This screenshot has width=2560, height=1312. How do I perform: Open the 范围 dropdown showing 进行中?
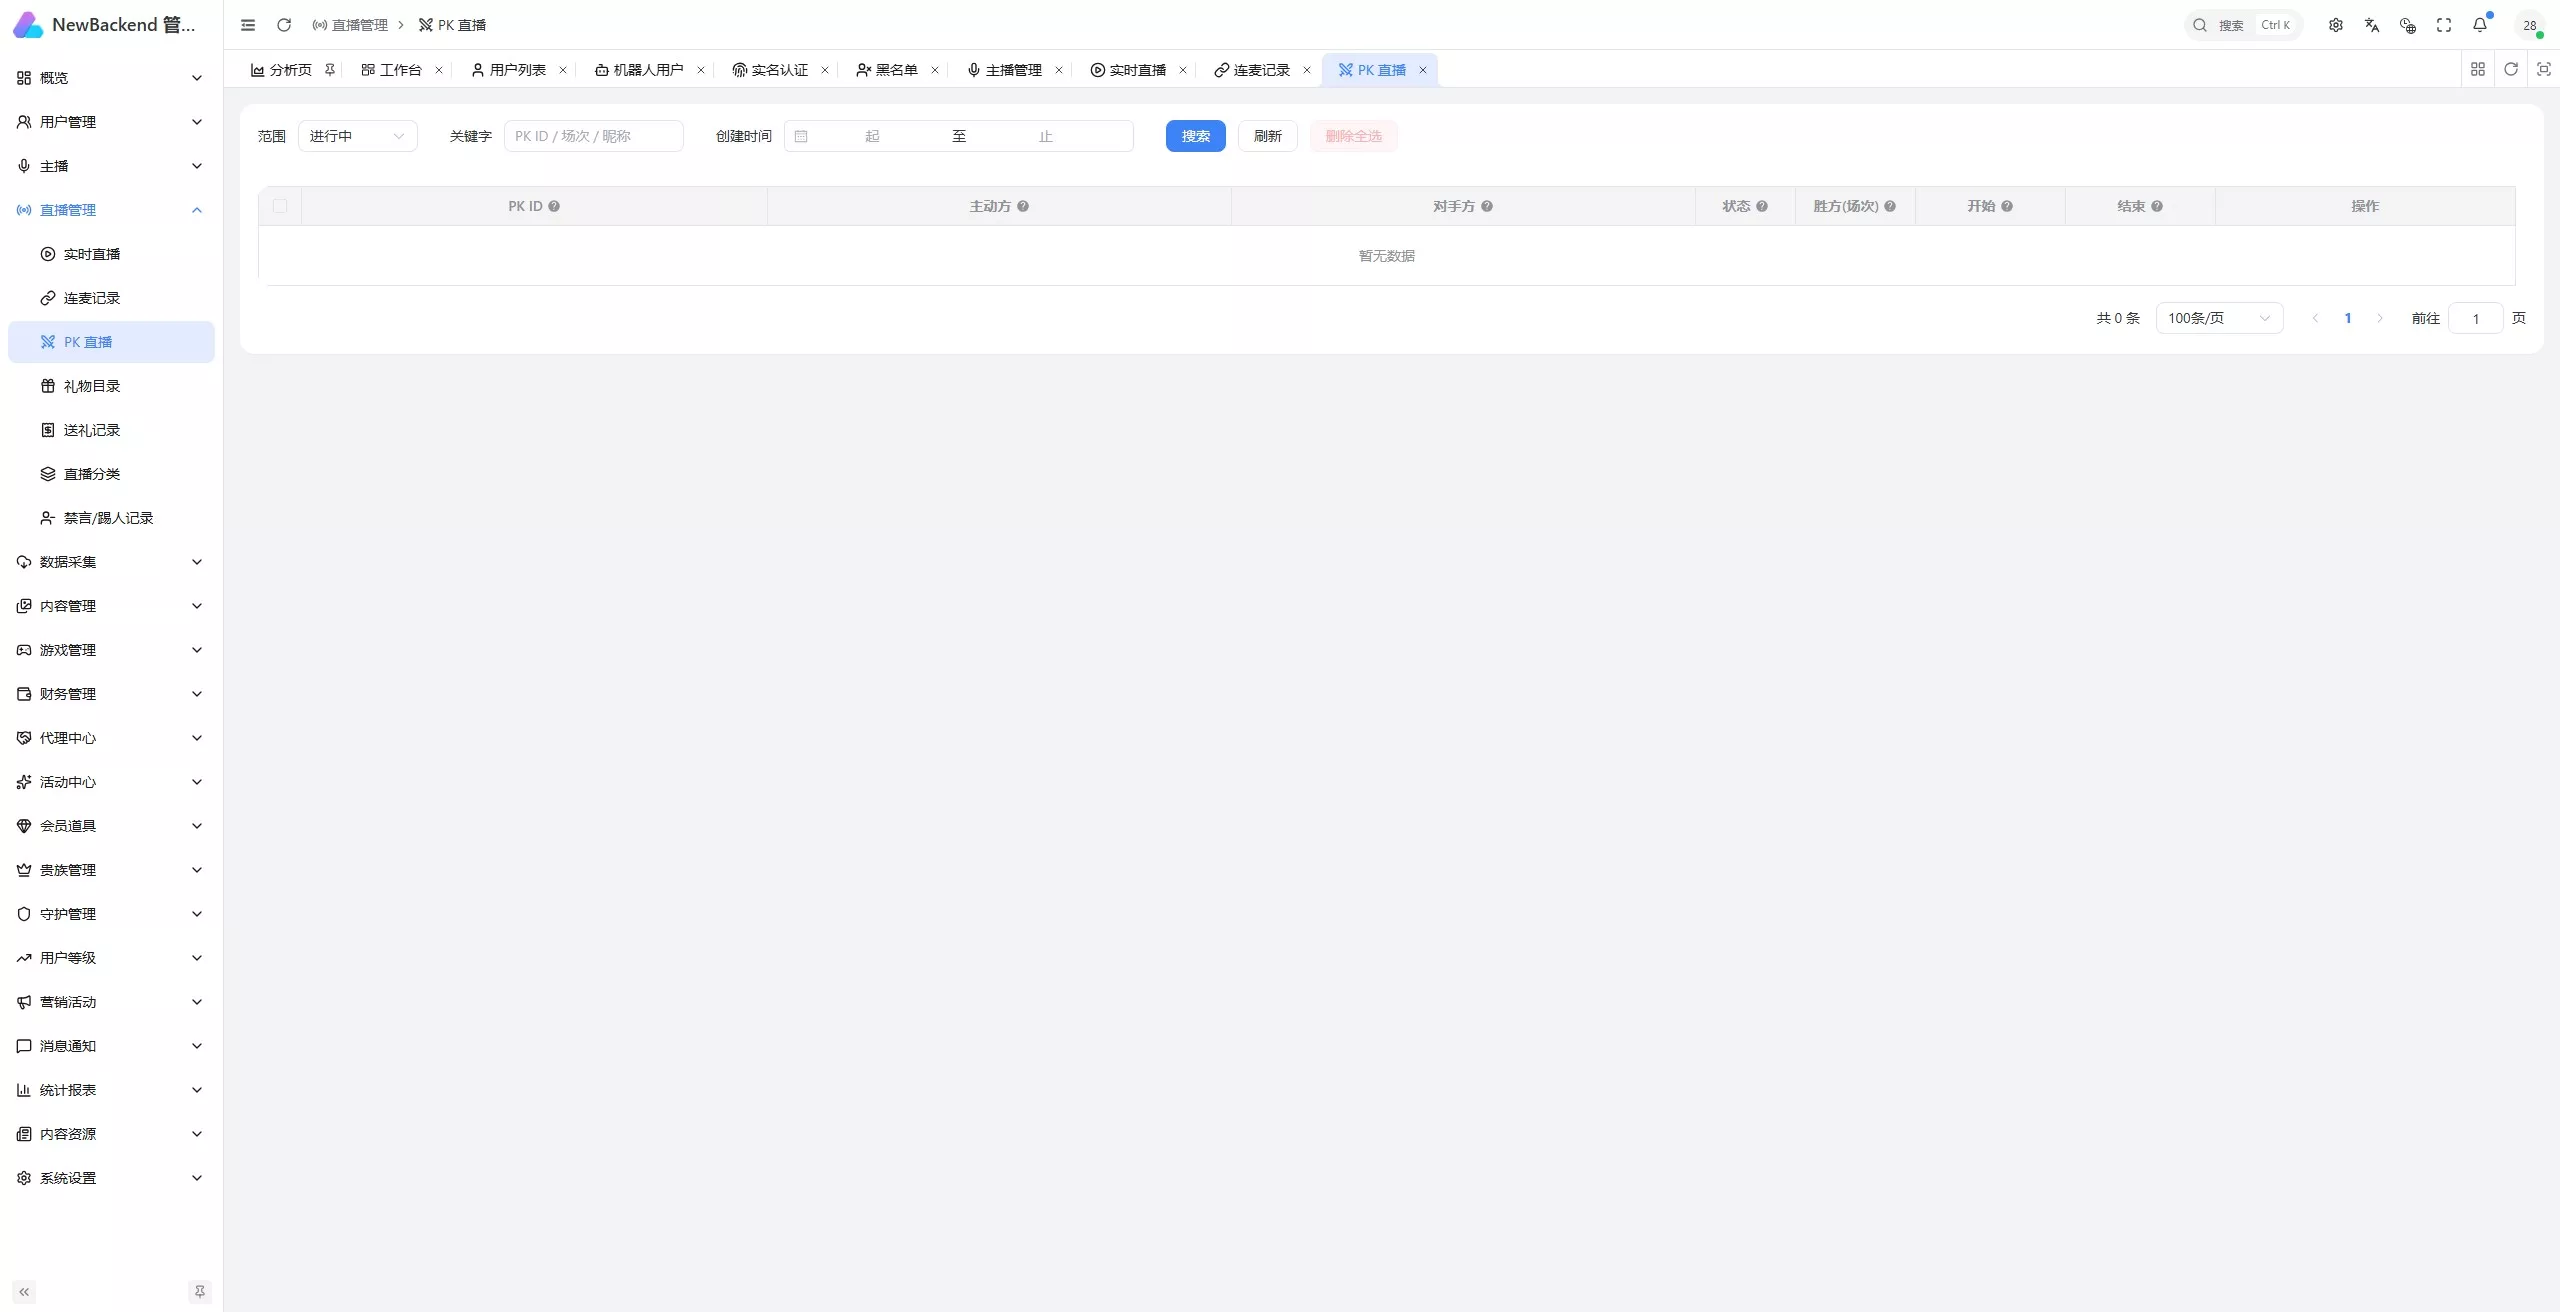(358, 136)
